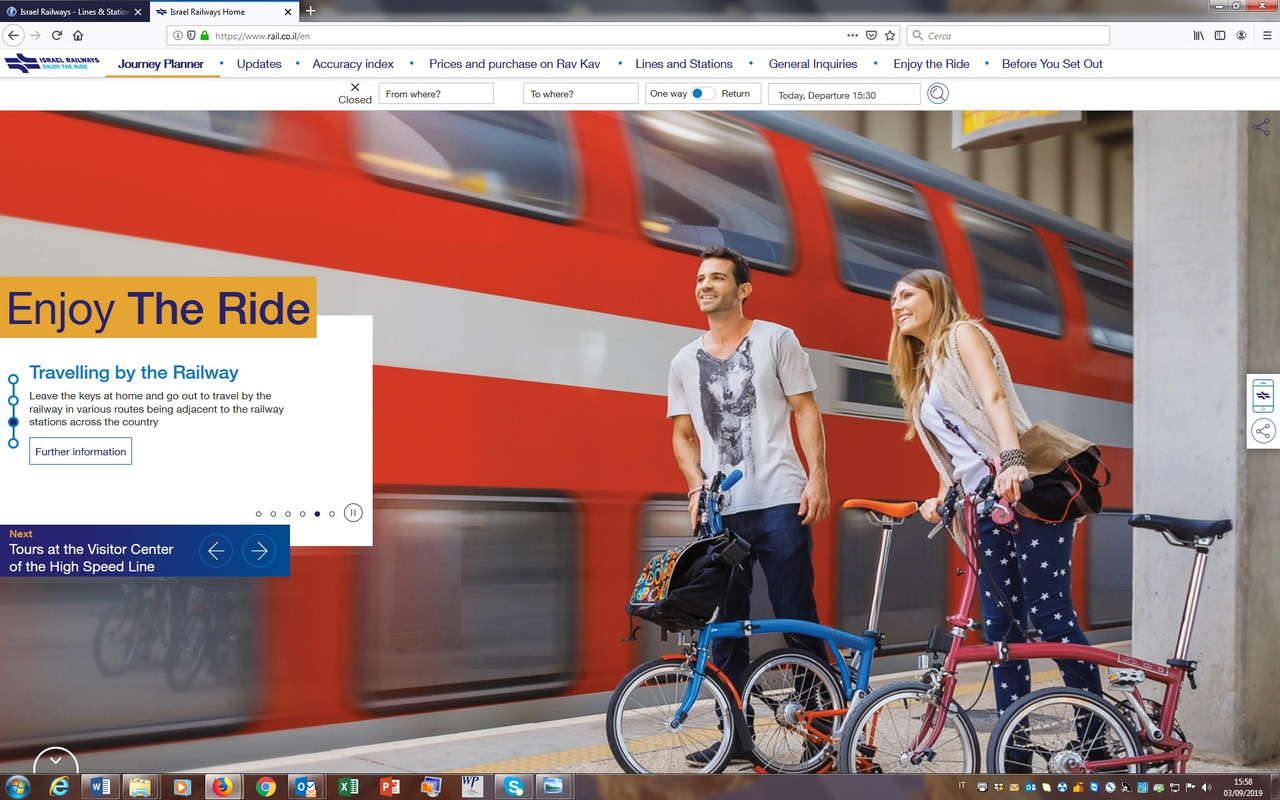Open Skype from the taskbar
1280x800 pixels.
click(x=514, y=787)
